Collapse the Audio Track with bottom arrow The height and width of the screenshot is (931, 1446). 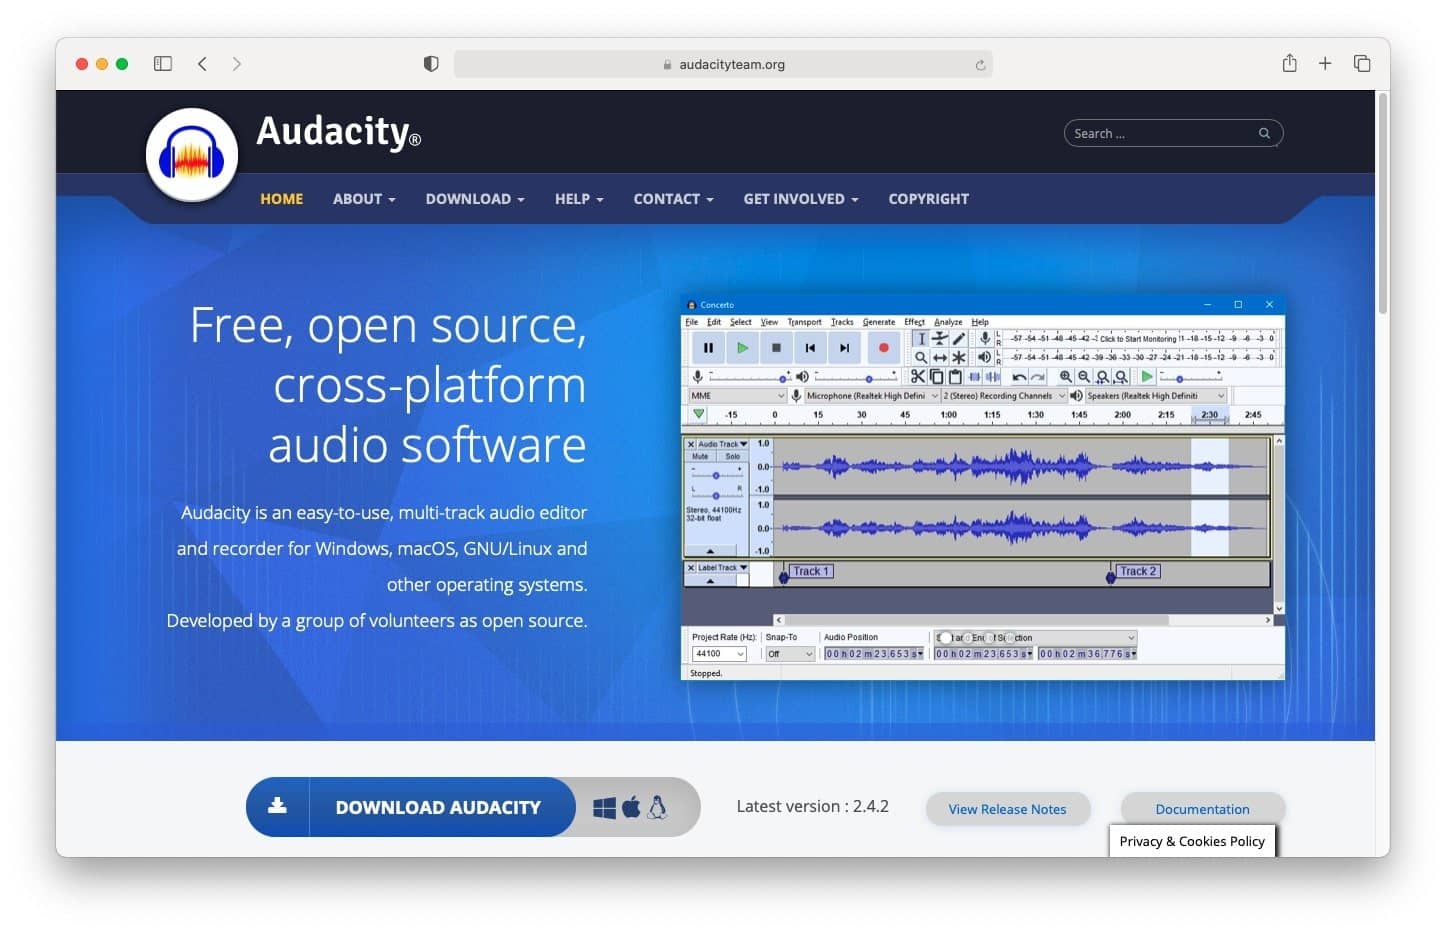coord(710,551)
